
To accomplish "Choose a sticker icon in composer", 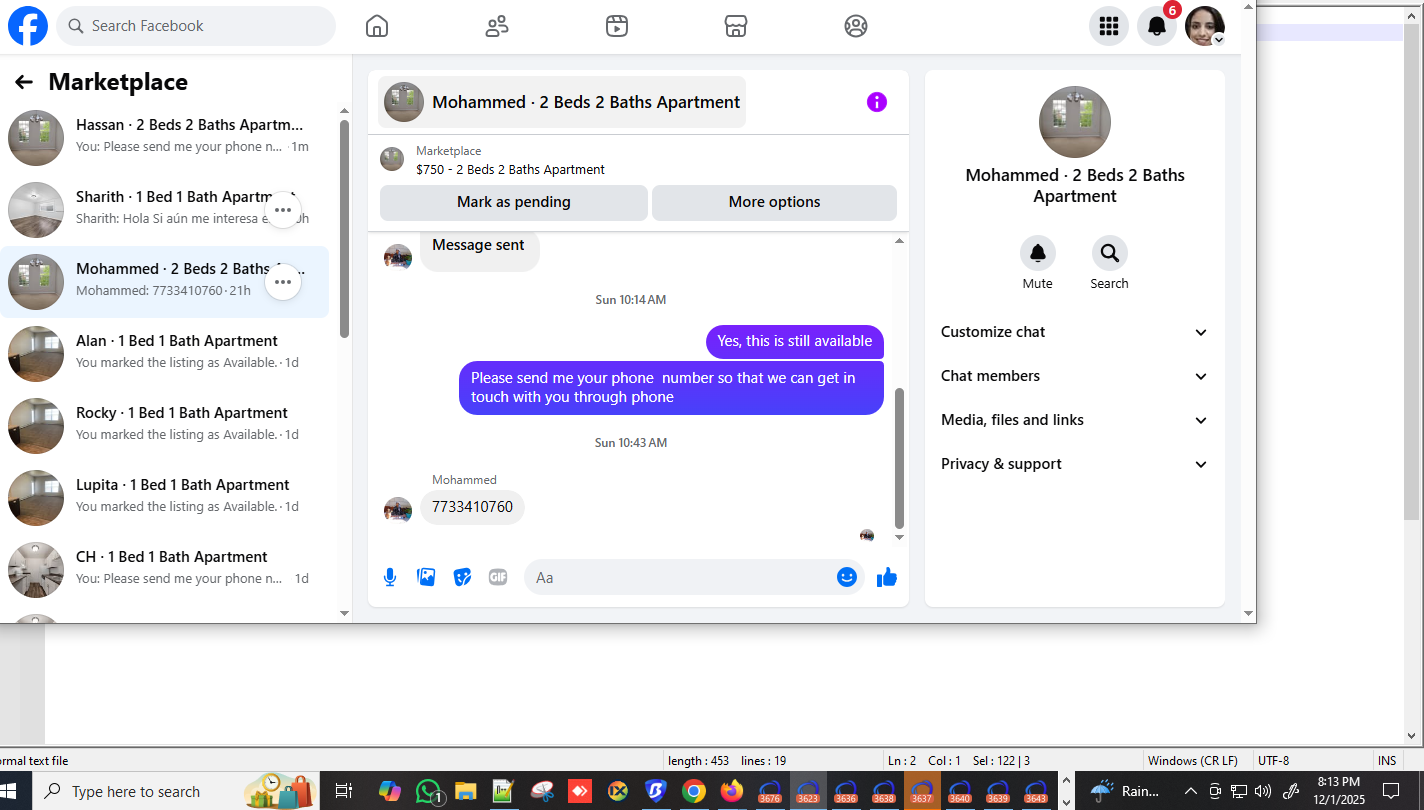I will click(x=462, y=577).
